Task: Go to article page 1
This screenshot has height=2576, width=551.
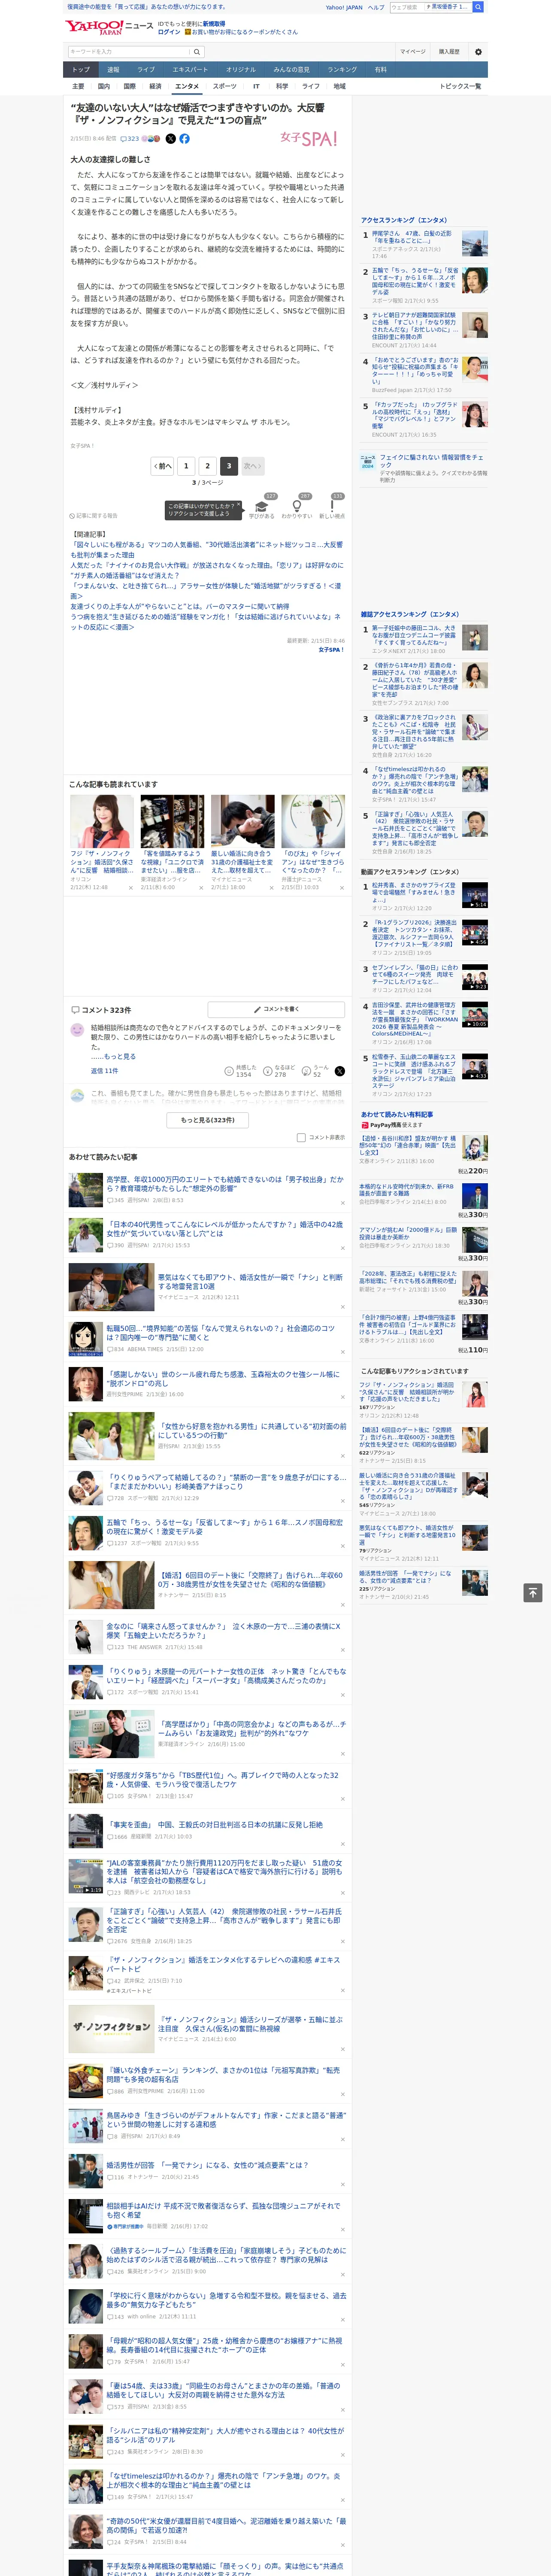Action: tap(186, 466)
